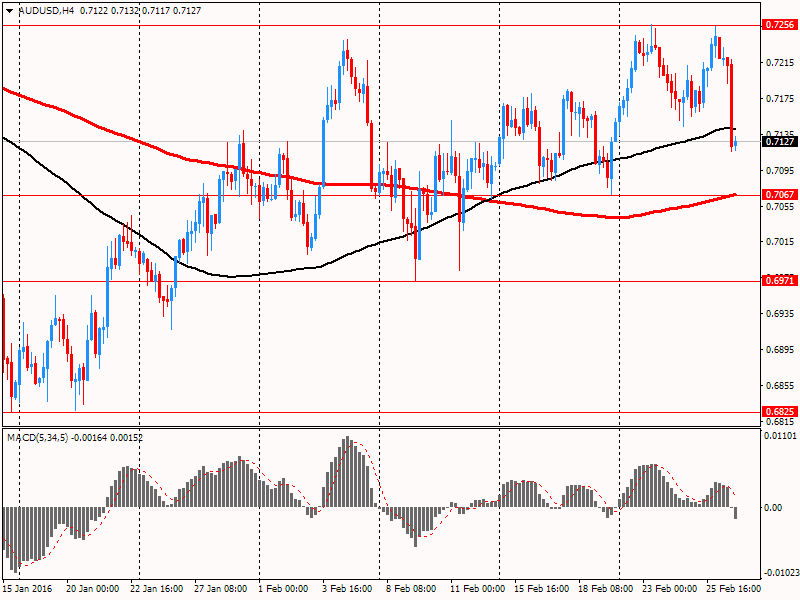Select the 0.6825 red price label
Viewport: 800px width, 600px height.
tap(778, 412)
